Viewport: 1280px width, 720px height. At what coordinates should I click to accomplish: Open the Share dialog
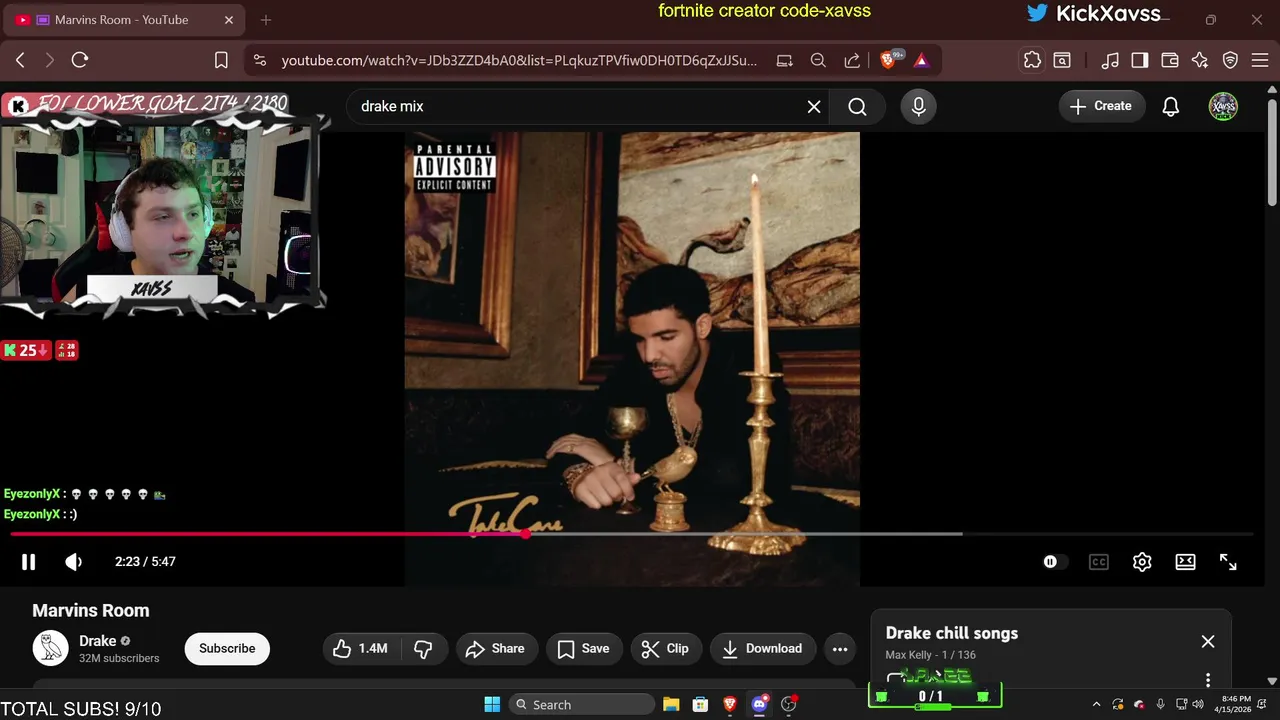(496, 649)
